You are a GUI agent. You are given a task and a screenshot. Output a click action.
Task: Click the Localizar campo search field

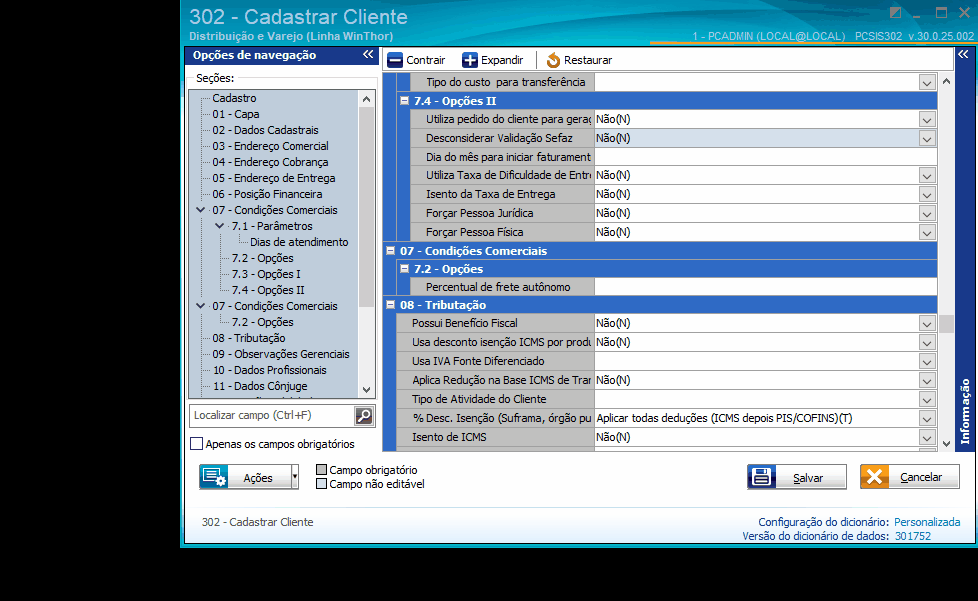pyautogui.click(x=272, y=415)
